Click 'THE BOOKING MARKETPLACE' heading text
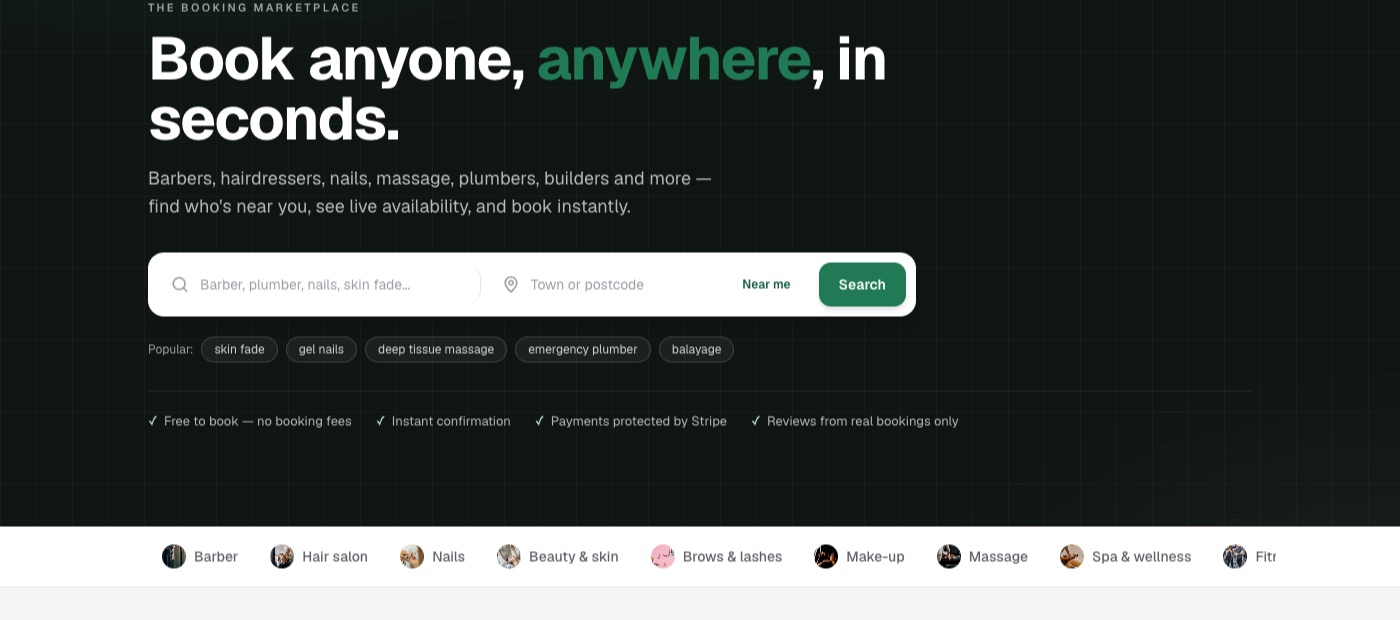 (x=254, y=7)
